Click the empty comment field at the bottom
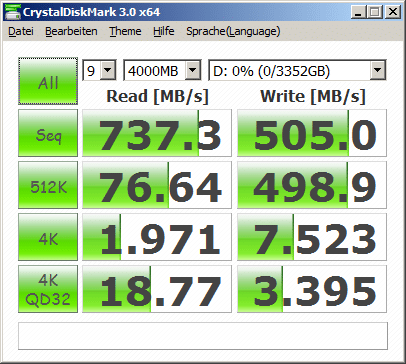The image size is (406, 364). [x=203, y=336]
